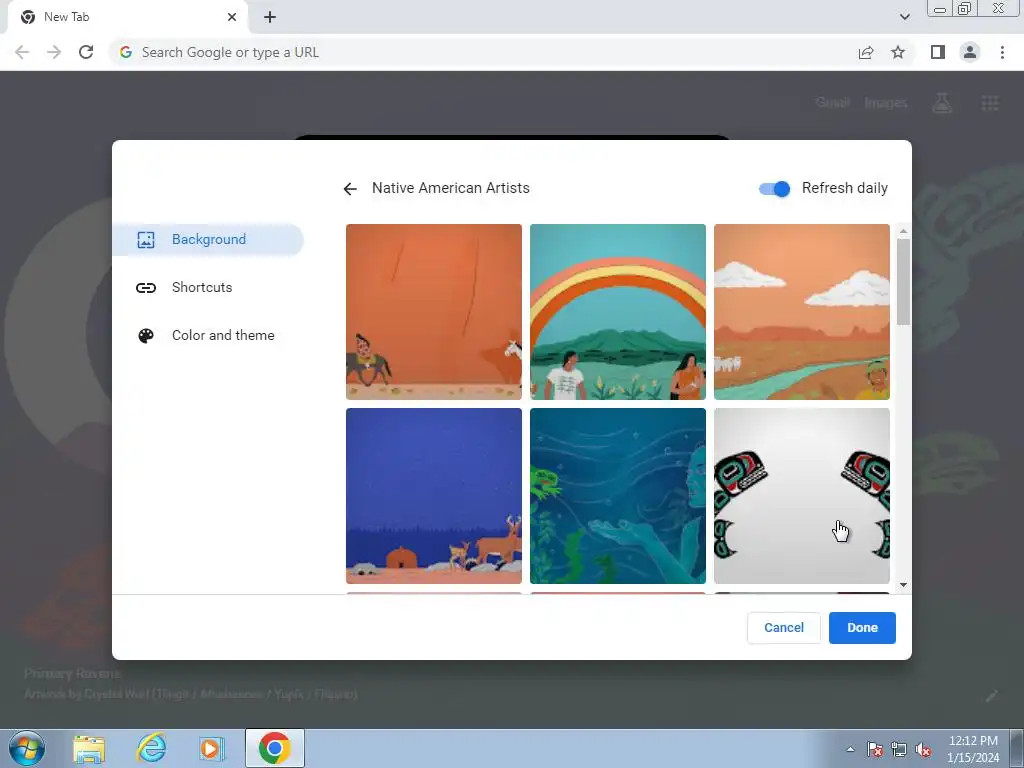
Task: Select the night sky deer background
Action: pos(434,496)
